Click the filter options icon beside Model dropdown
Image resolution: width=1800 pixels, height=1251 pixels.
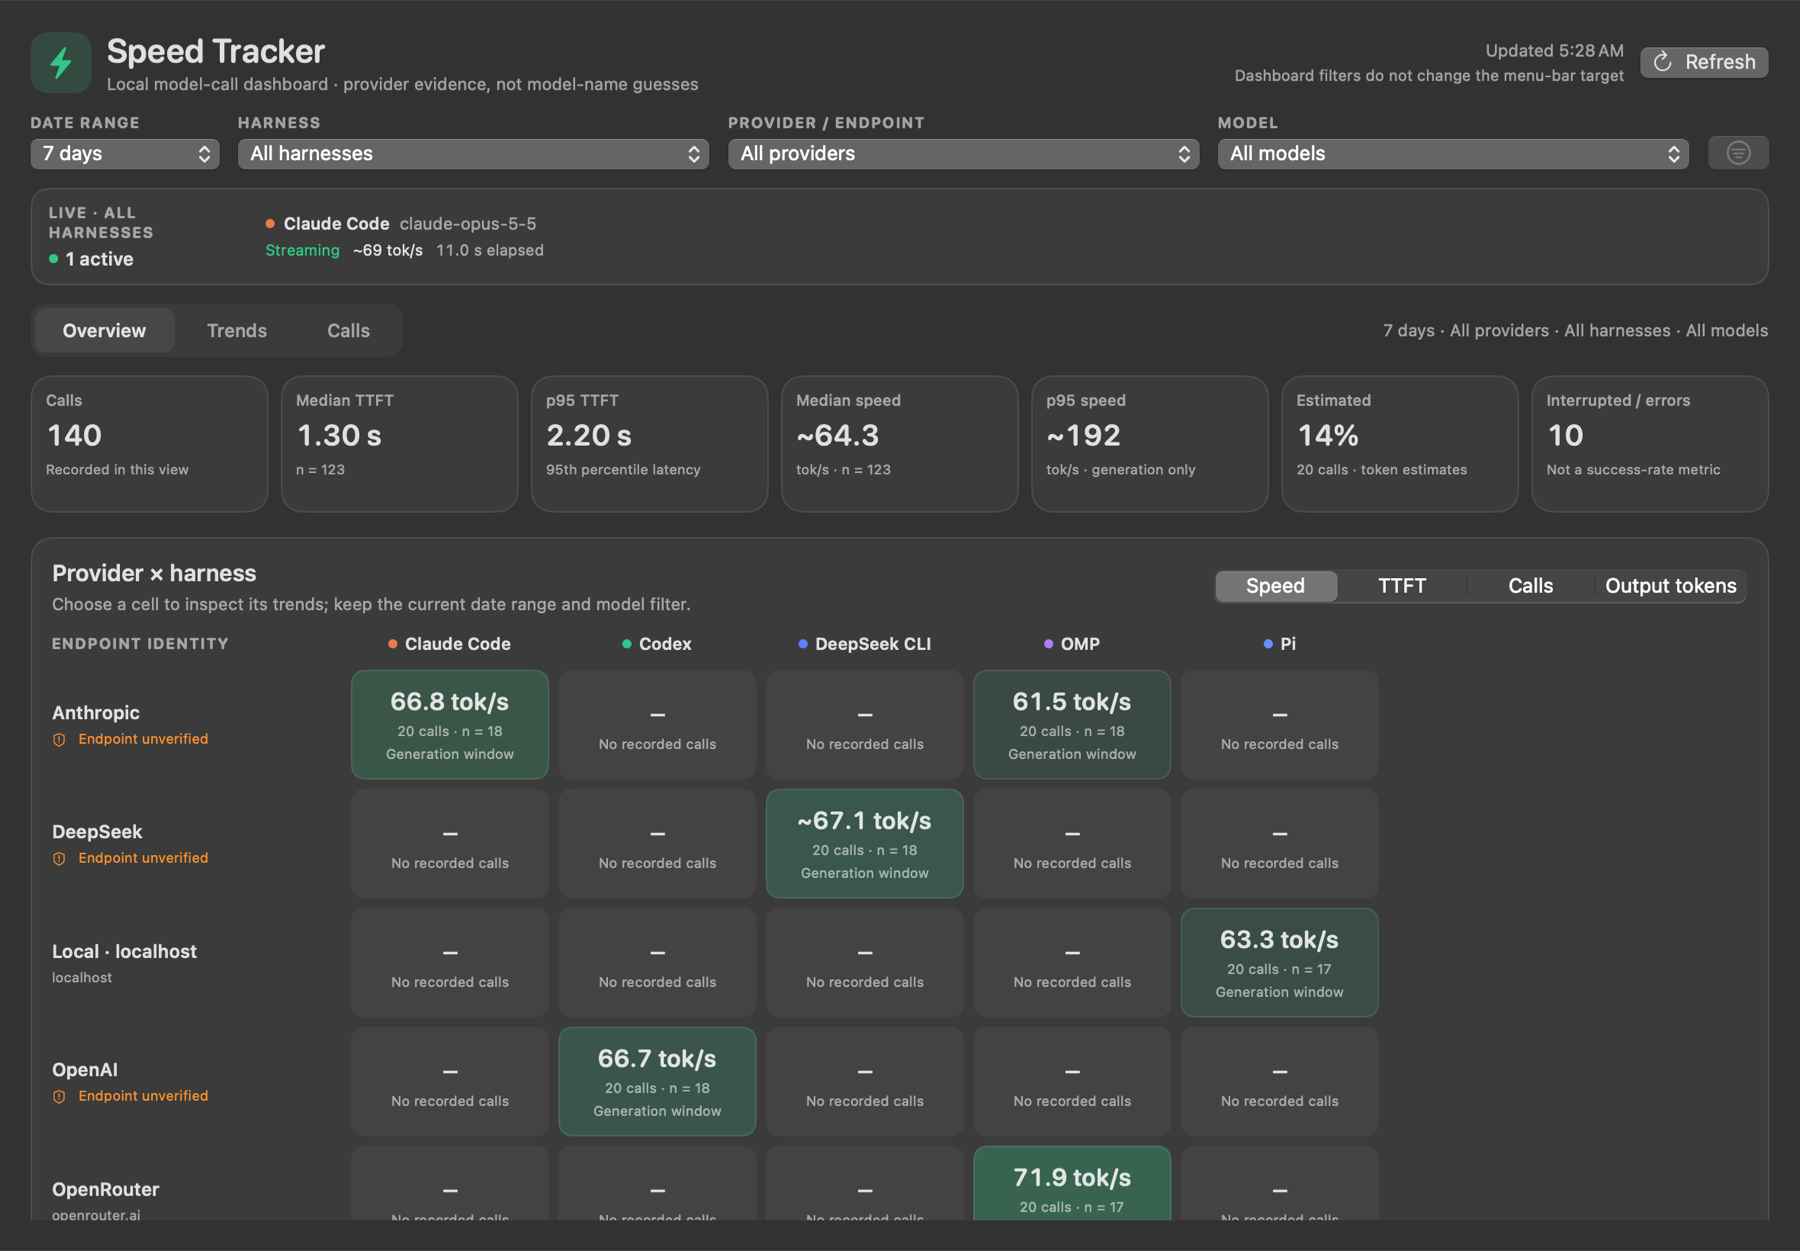tap(1738, 153)
